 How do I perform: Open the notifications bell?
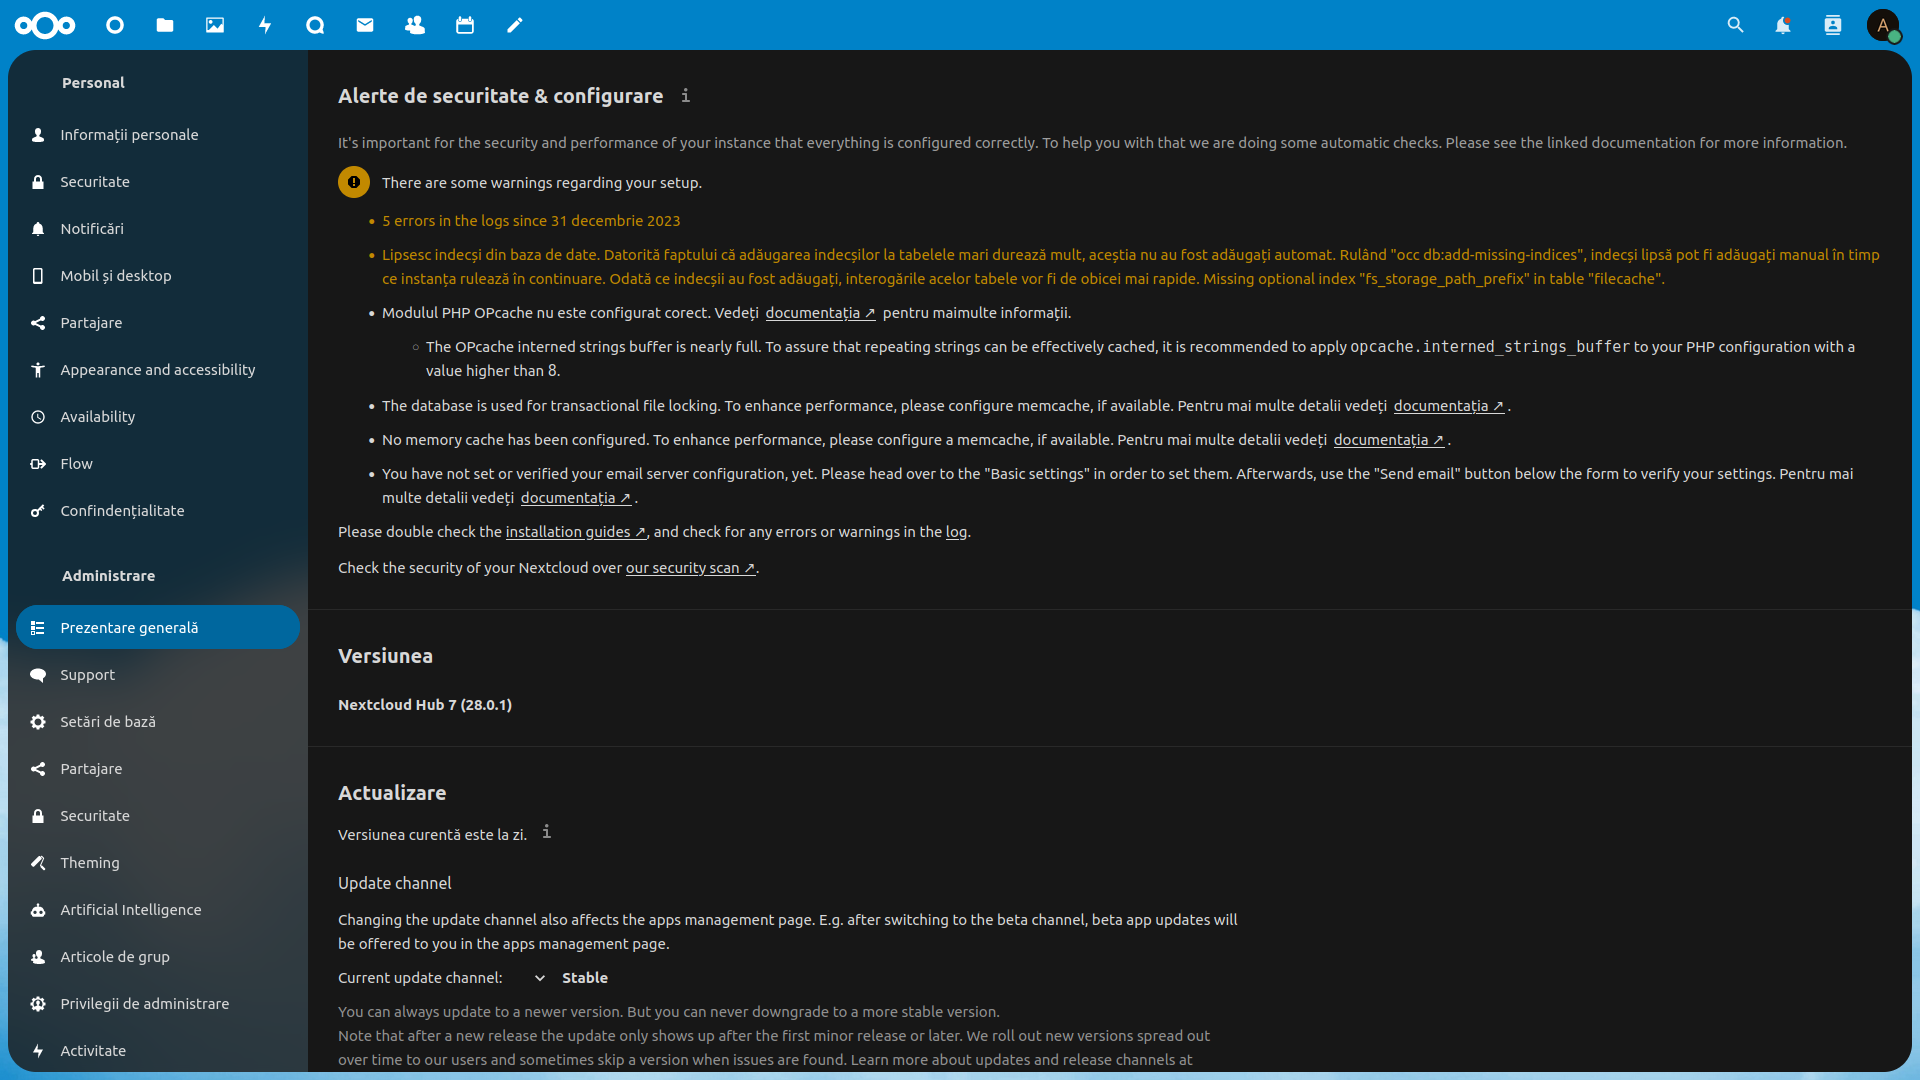pos(1783,25)
